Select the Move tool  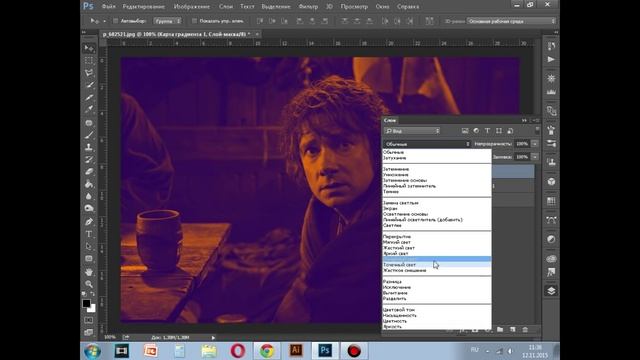tap(89, 49)
